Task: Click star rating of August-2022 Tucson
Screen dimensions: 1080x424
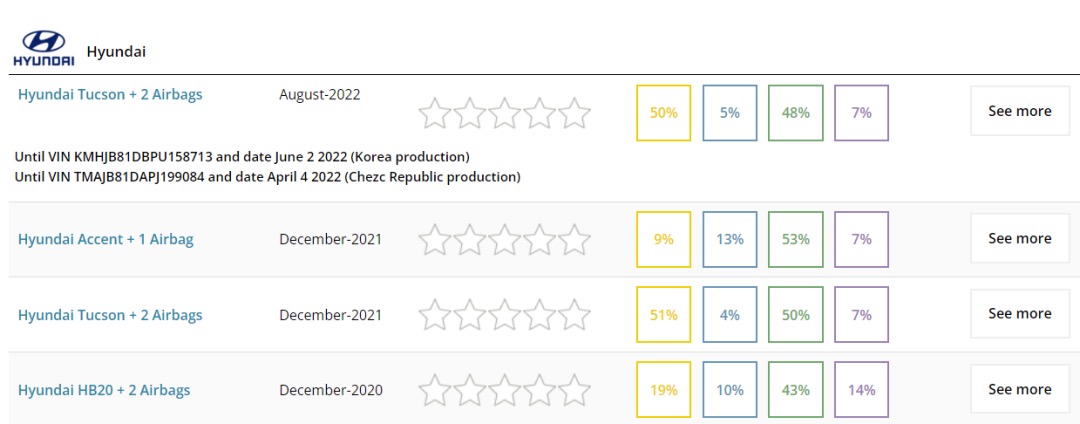Action: pos(504,114)
